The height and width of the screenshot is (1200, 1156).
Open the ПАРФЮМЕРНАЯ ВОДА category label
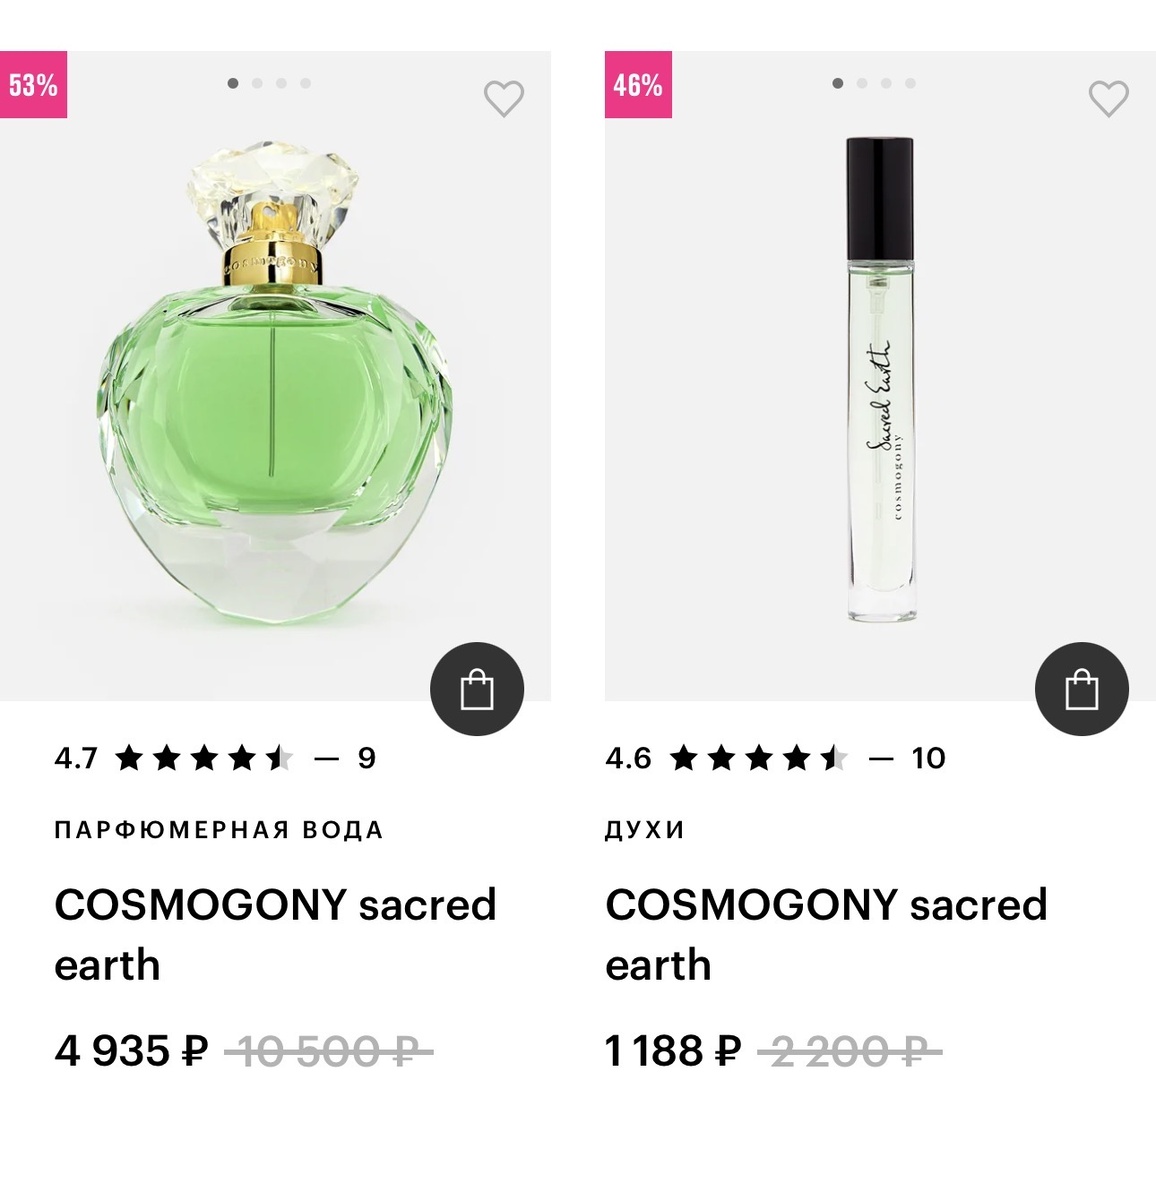(219, 830)
